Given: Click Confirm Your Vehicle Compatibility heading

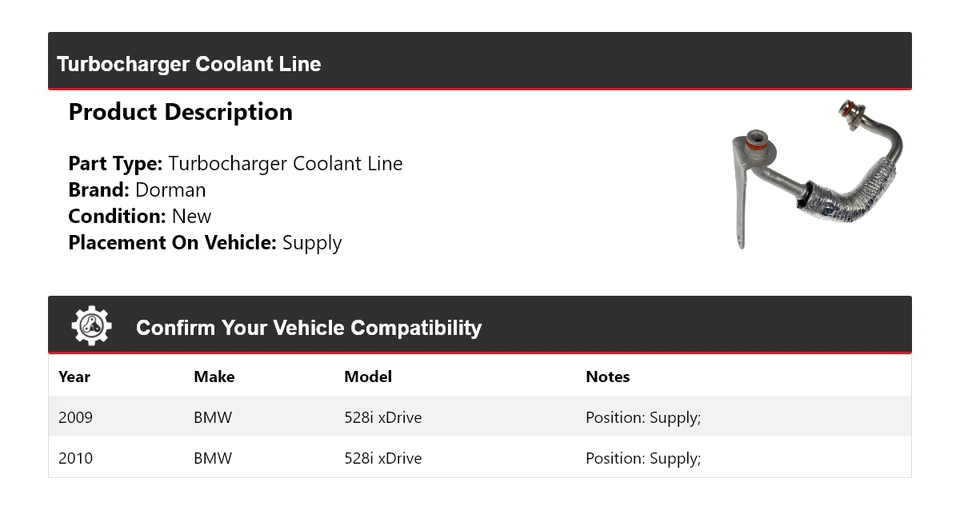Looking at the screenshot, I should (x=309, y=328).
